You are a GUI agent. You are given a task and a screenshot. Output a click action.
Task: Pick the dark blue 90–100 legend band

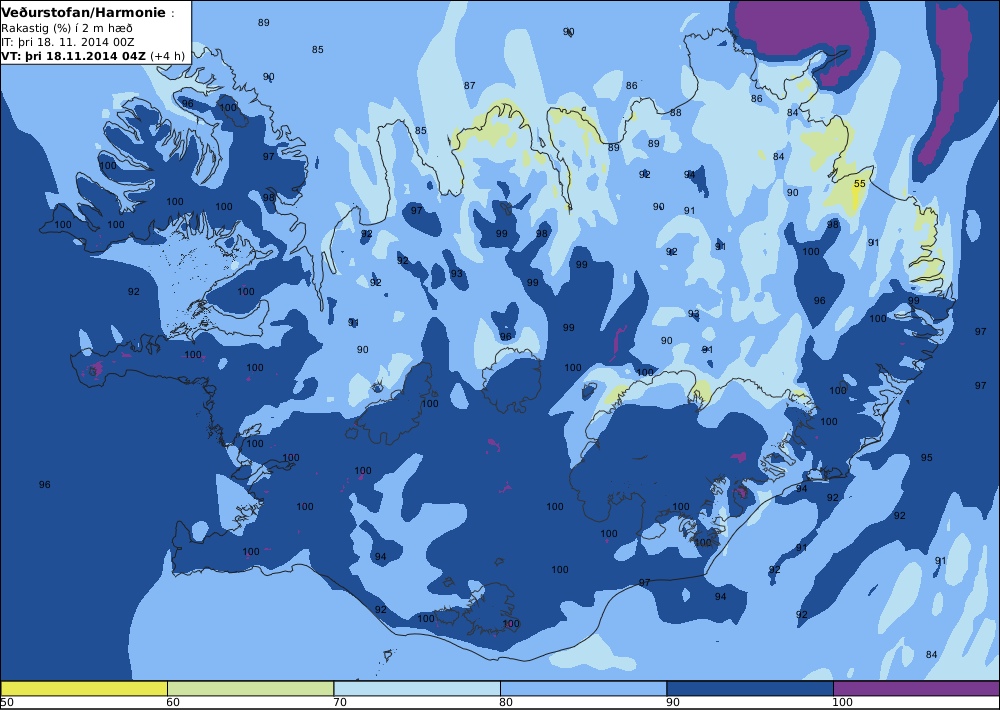click(750, 688)
